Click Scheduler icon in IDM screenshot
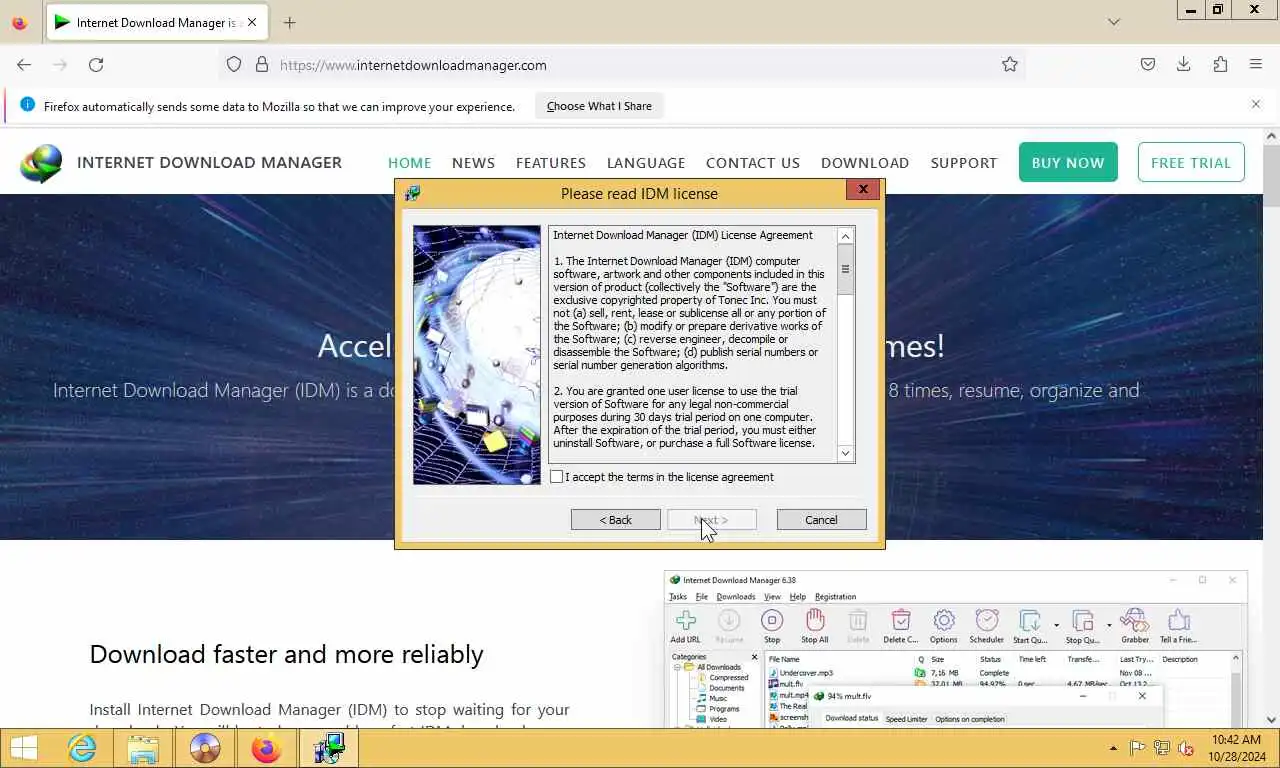This screenshot has height=768, width=1280. [987, 627]
